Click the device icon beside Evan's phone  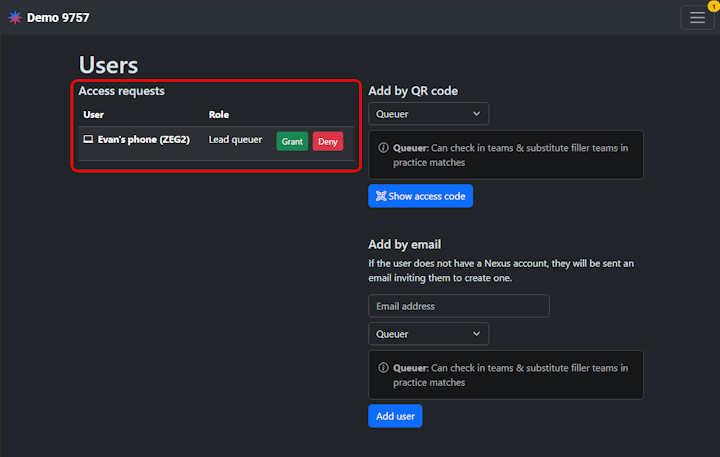click(x=88, y=140)
